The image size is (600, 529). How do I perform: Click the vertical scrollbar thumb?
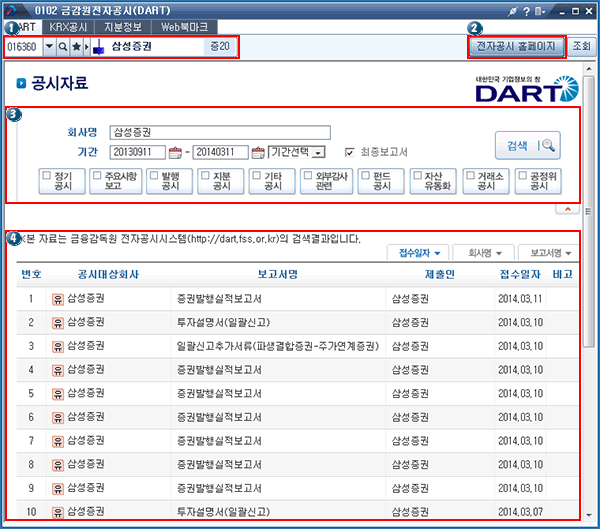click(589, 211)
